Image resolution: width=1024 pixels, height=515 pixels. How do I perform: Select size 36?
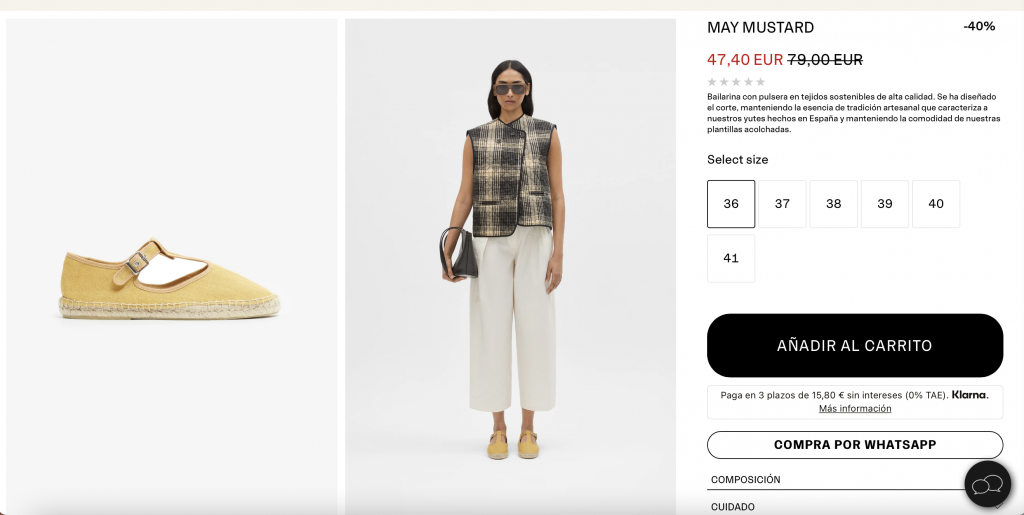(x=731, y=204)
